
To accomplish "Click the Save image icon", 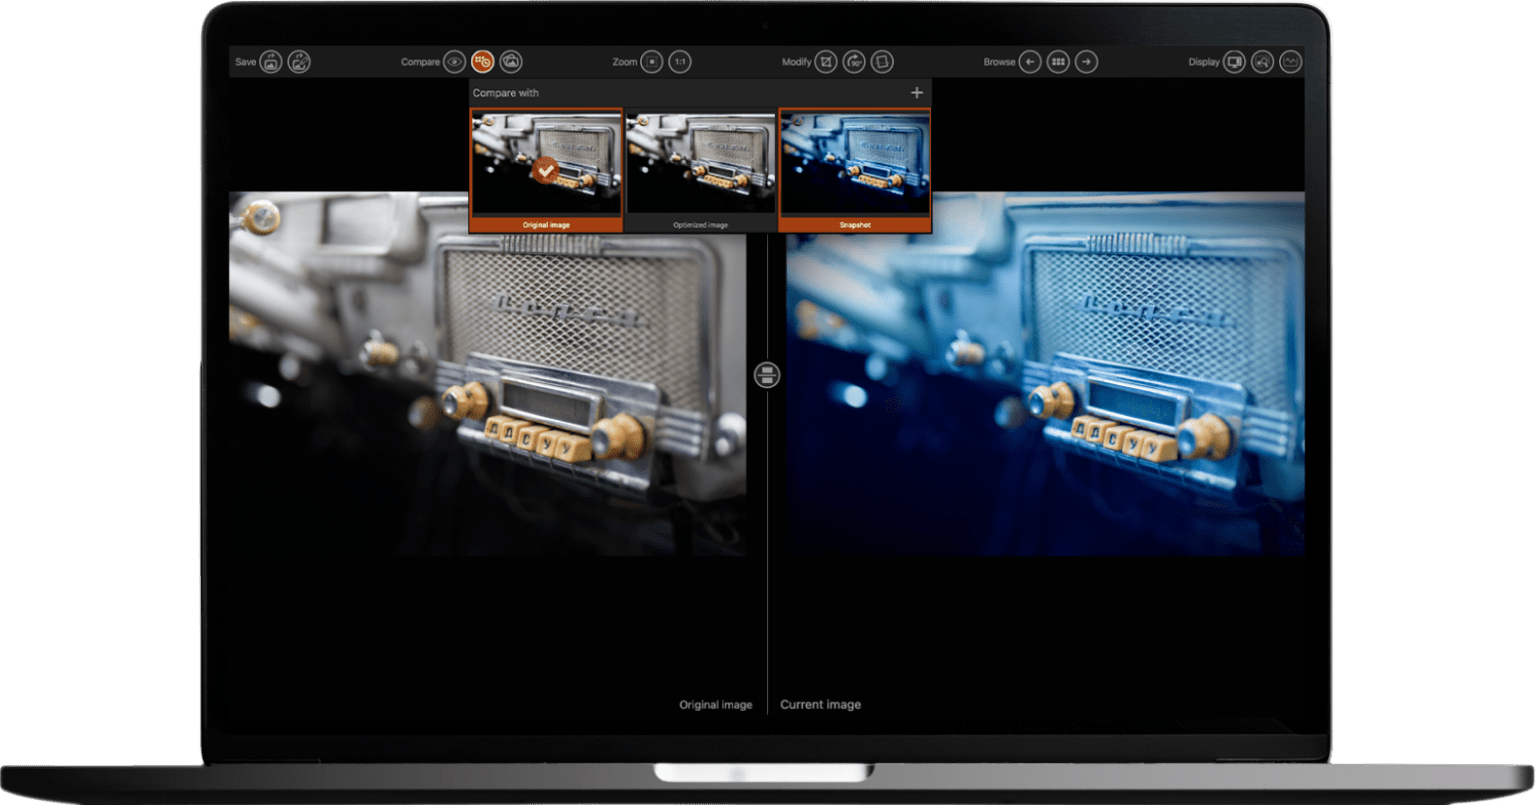I will (x=271, y=62).
